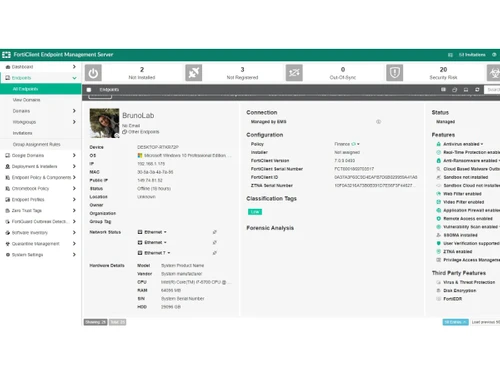Click the System Settings gear icon
The width and height of the screenshot is (500, 375).
tap(8, 255)
